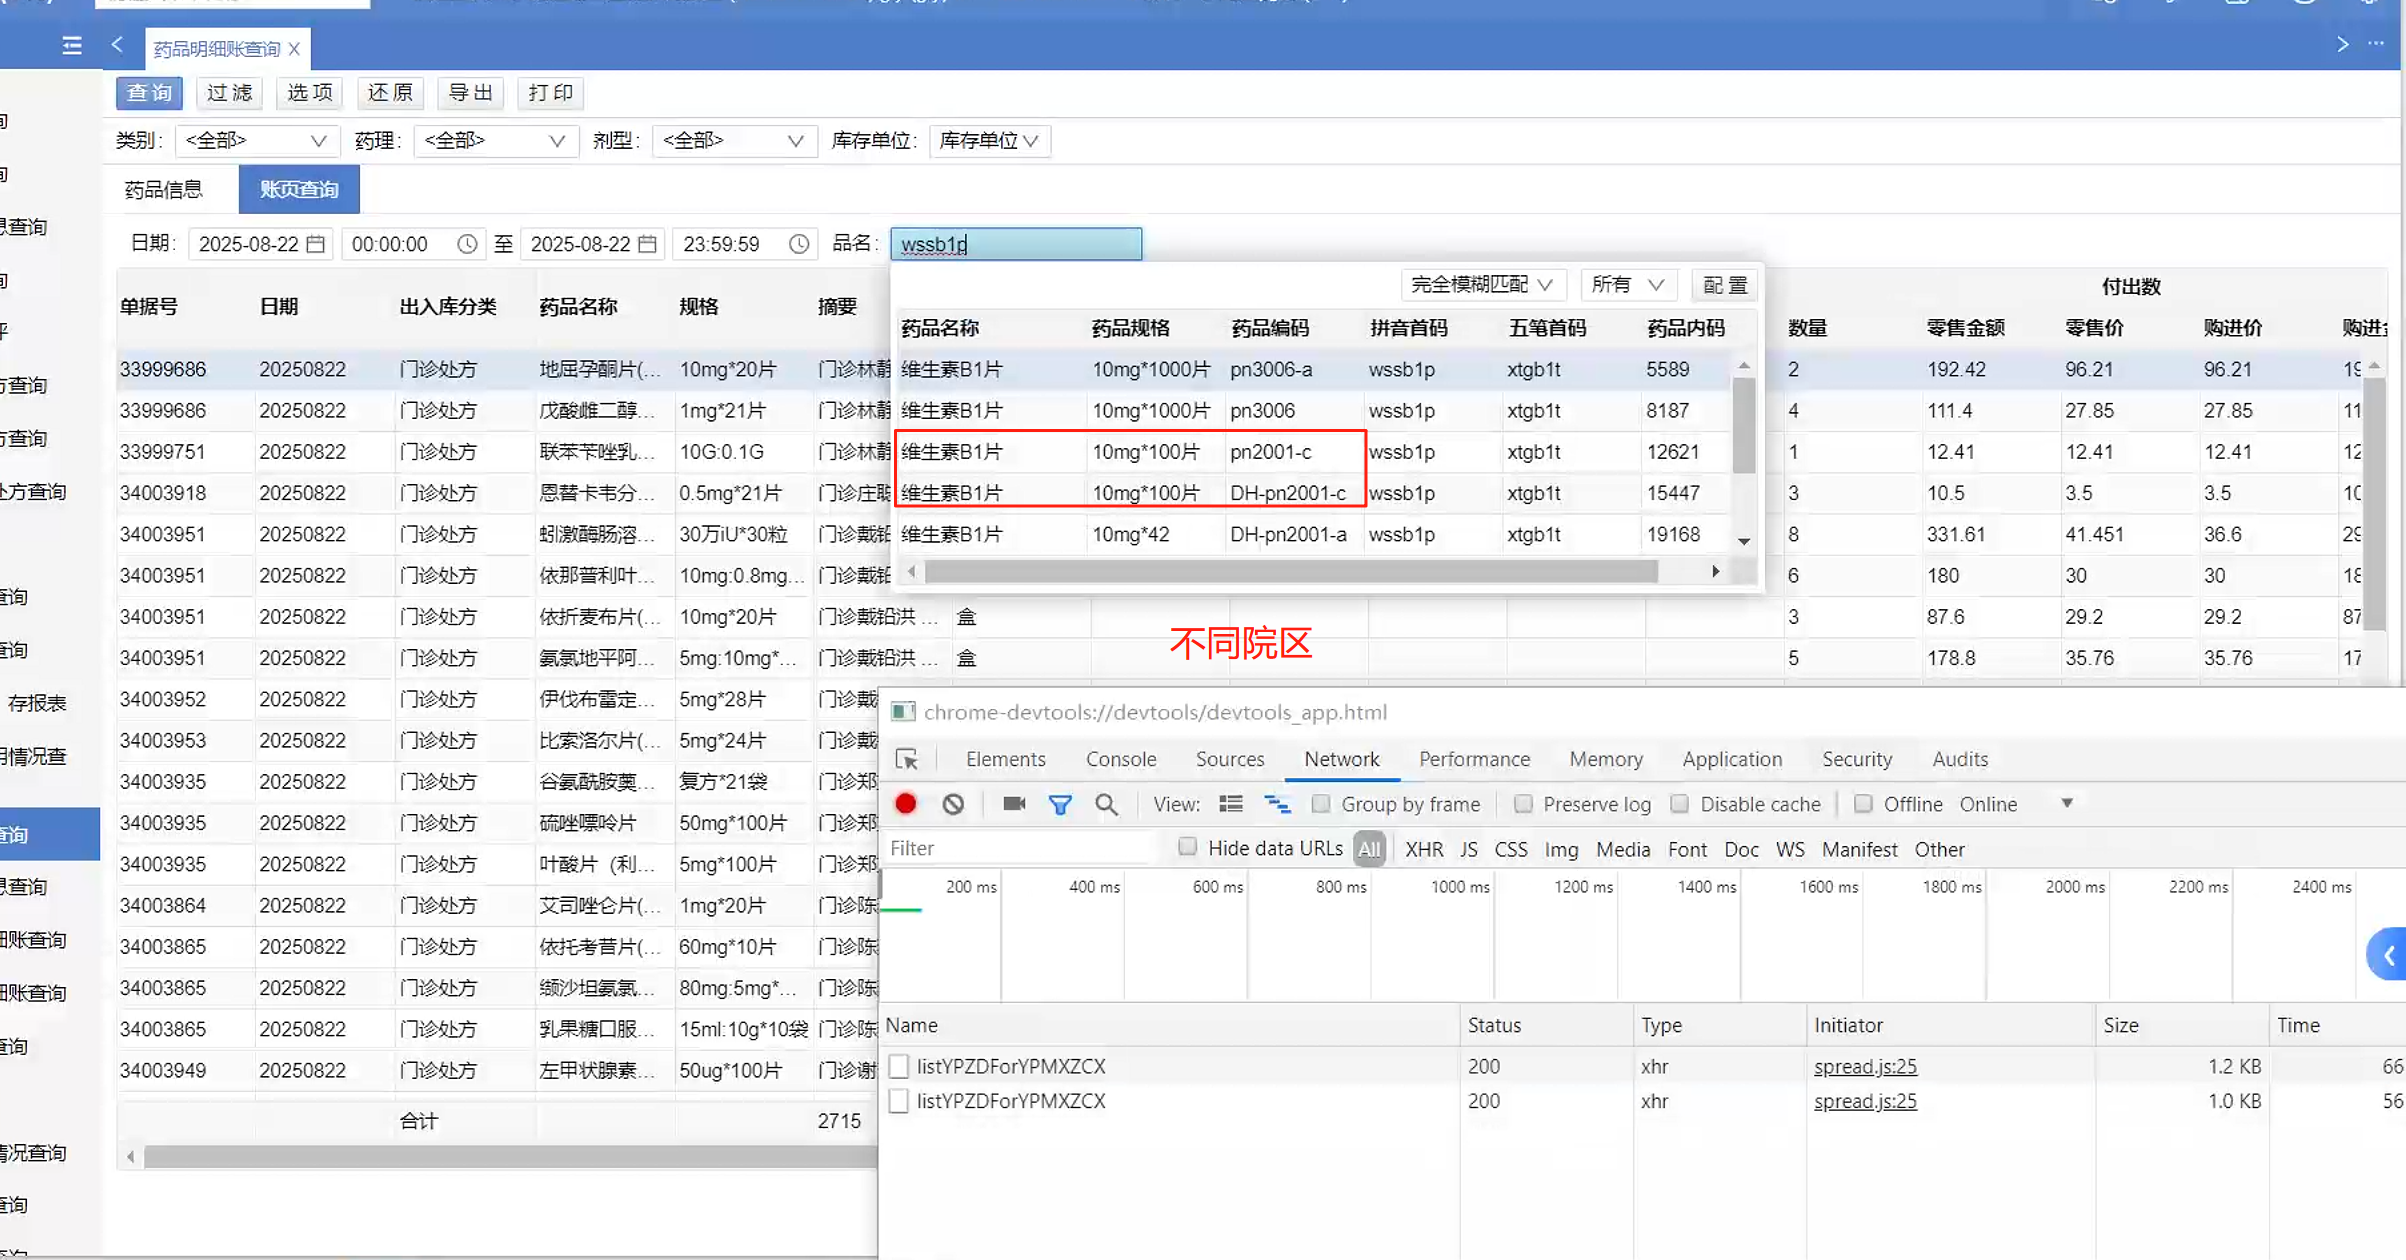
Task: Click the clear network log icon
Action: 953,804
